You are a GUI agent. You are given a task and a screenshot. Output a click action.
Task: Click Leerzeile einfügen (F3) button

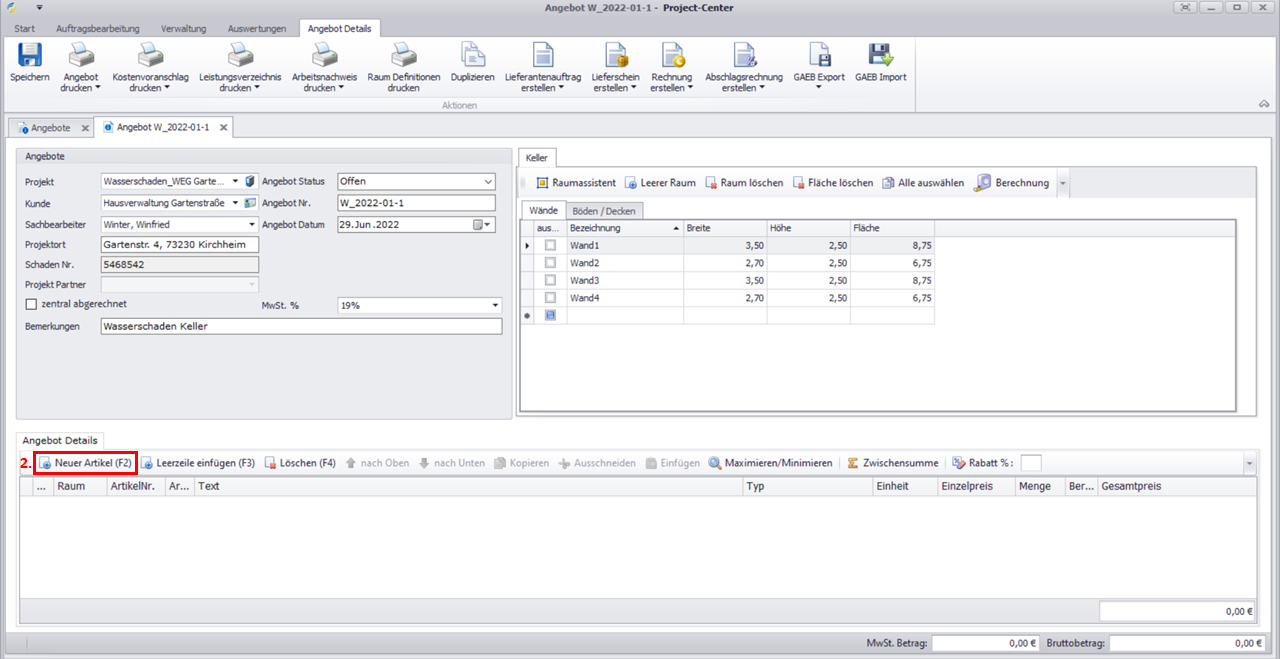point(197,463)
